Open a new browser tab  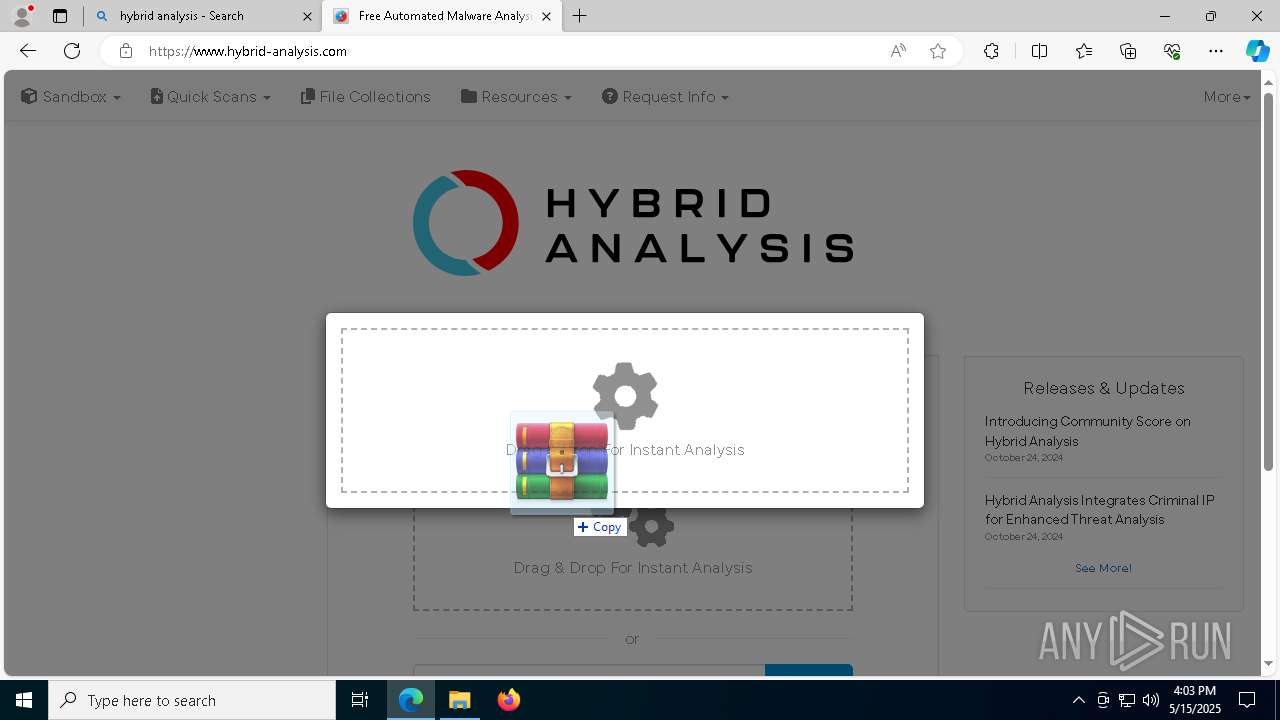click(x=580, y=16)
